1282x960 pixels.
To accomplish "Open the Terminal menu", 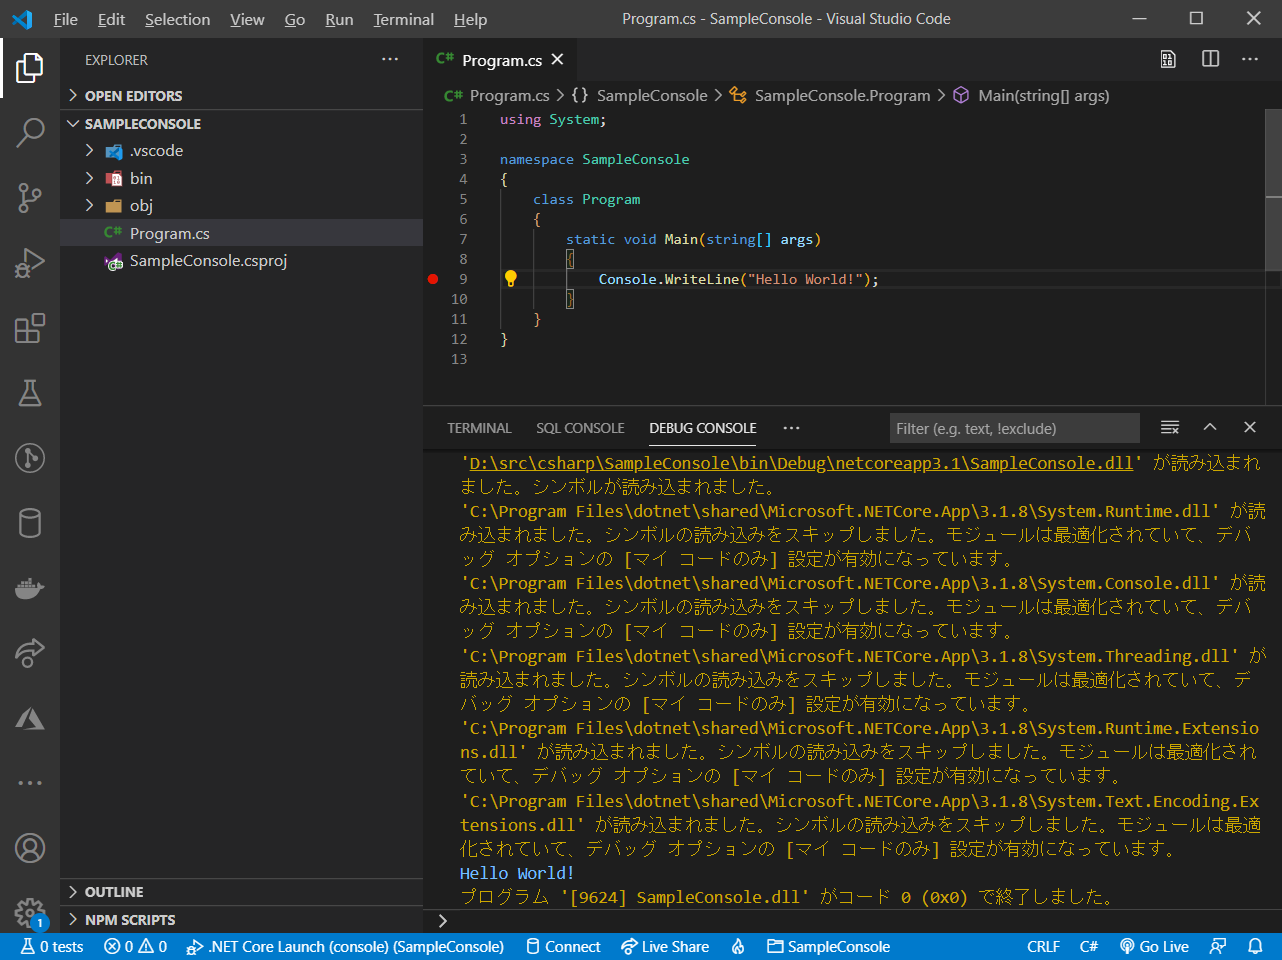I will click(403, 19).
